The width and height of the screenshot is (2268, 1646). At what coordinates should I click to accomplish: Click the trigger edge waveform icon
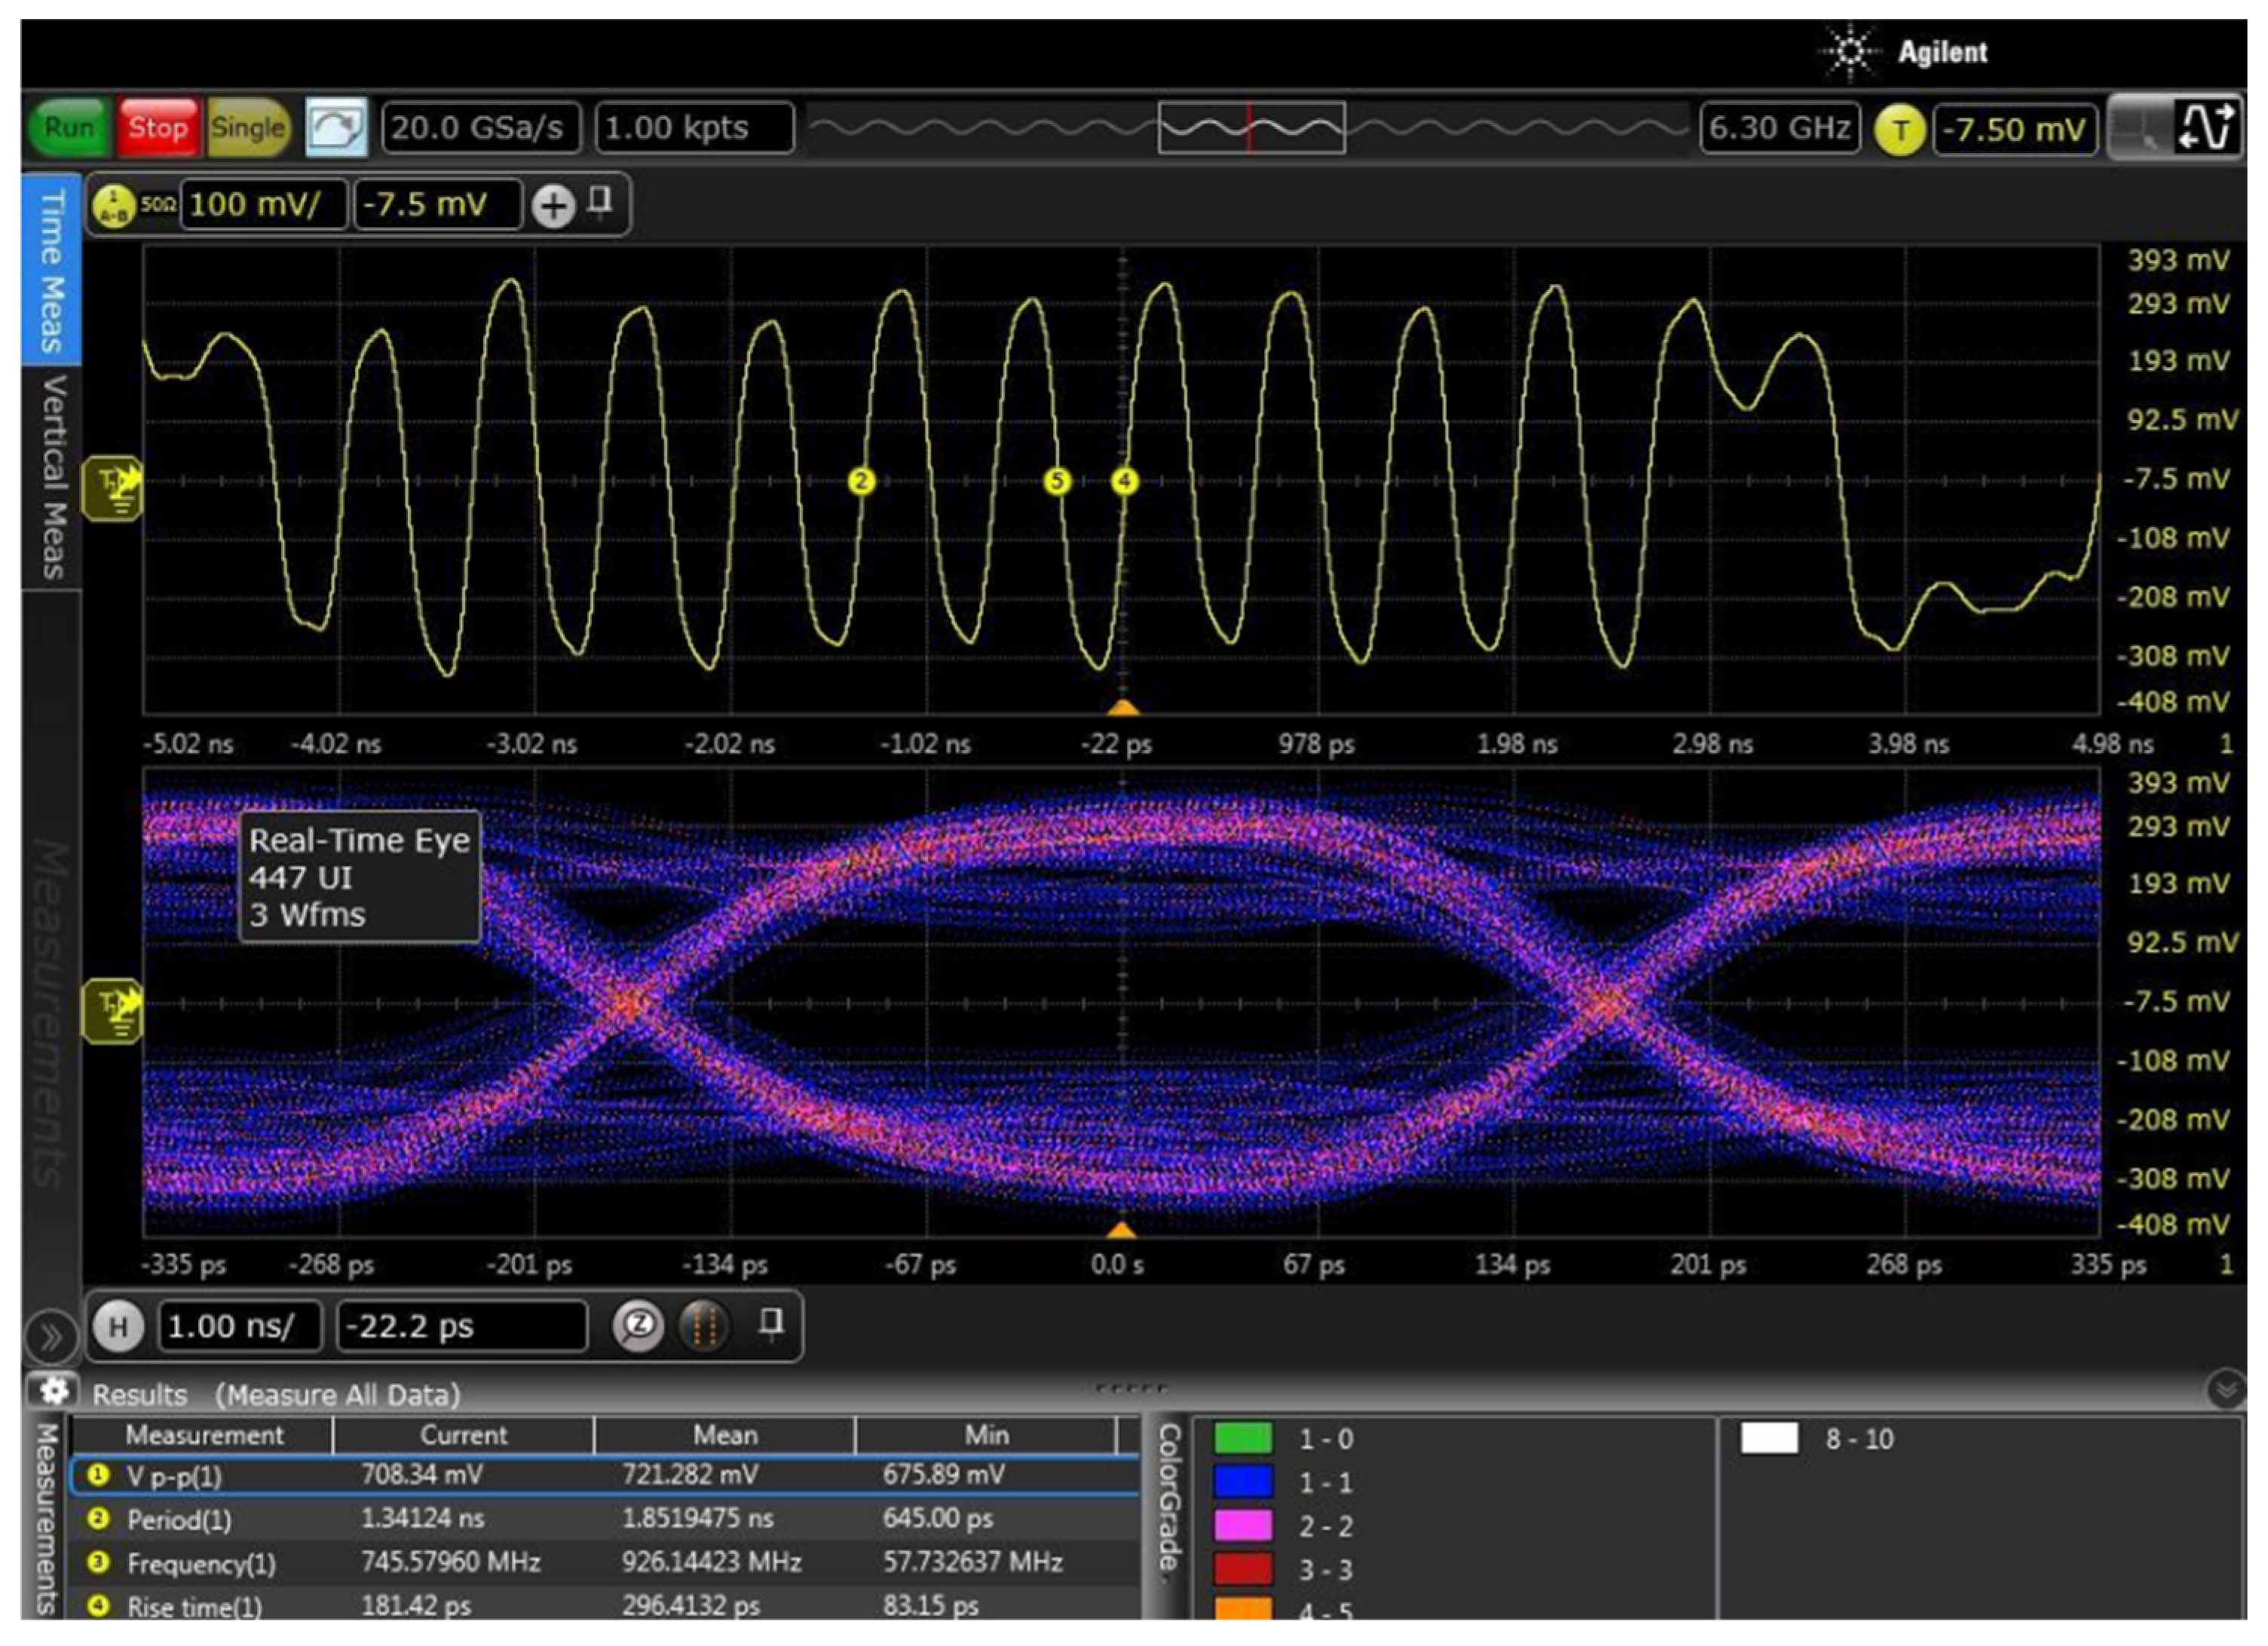(x=2206, y=128)
